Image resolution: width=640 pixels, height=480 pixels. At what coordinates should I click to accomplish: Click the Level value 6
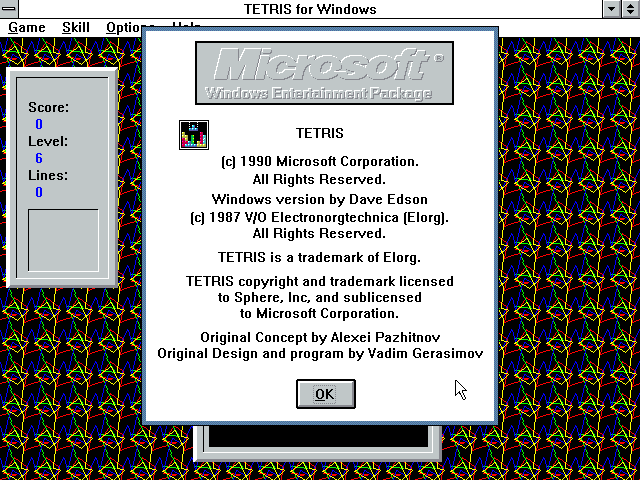coord(39,158)
